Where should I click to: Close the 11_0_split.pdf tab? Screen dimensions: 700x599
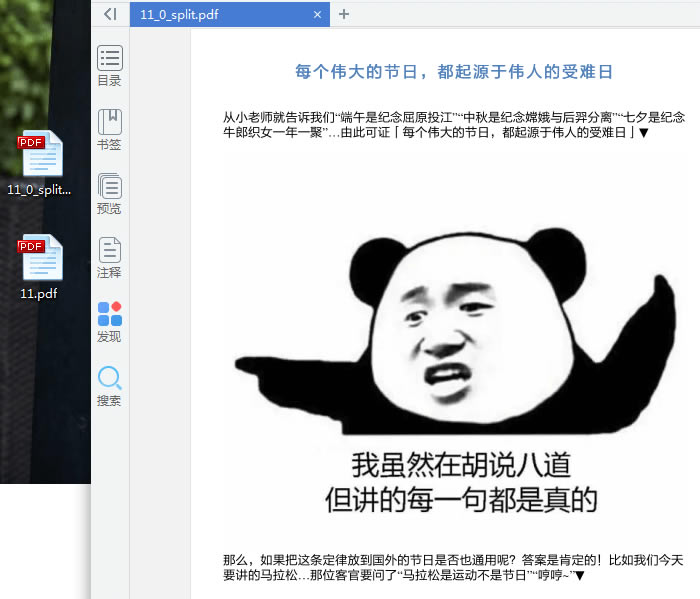click(318, 14)
